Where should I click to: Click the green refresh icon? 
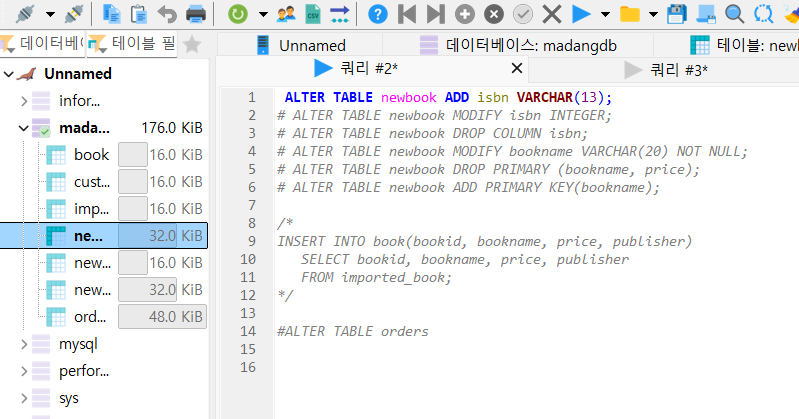click(237, 14)
